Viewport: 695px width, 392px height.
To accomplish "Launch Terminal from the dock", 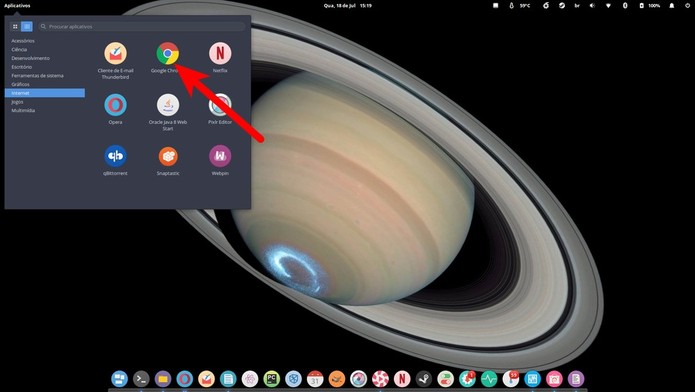I will [x=141, y=379].
